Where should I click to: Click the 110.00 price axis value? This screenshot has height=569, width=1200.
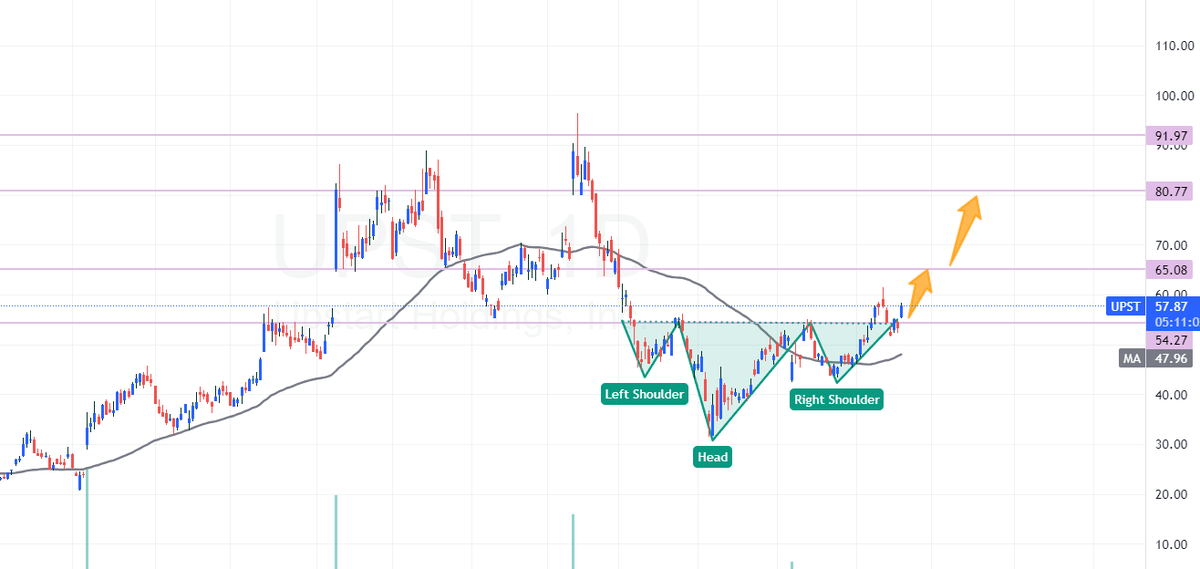click(1172, 46)
